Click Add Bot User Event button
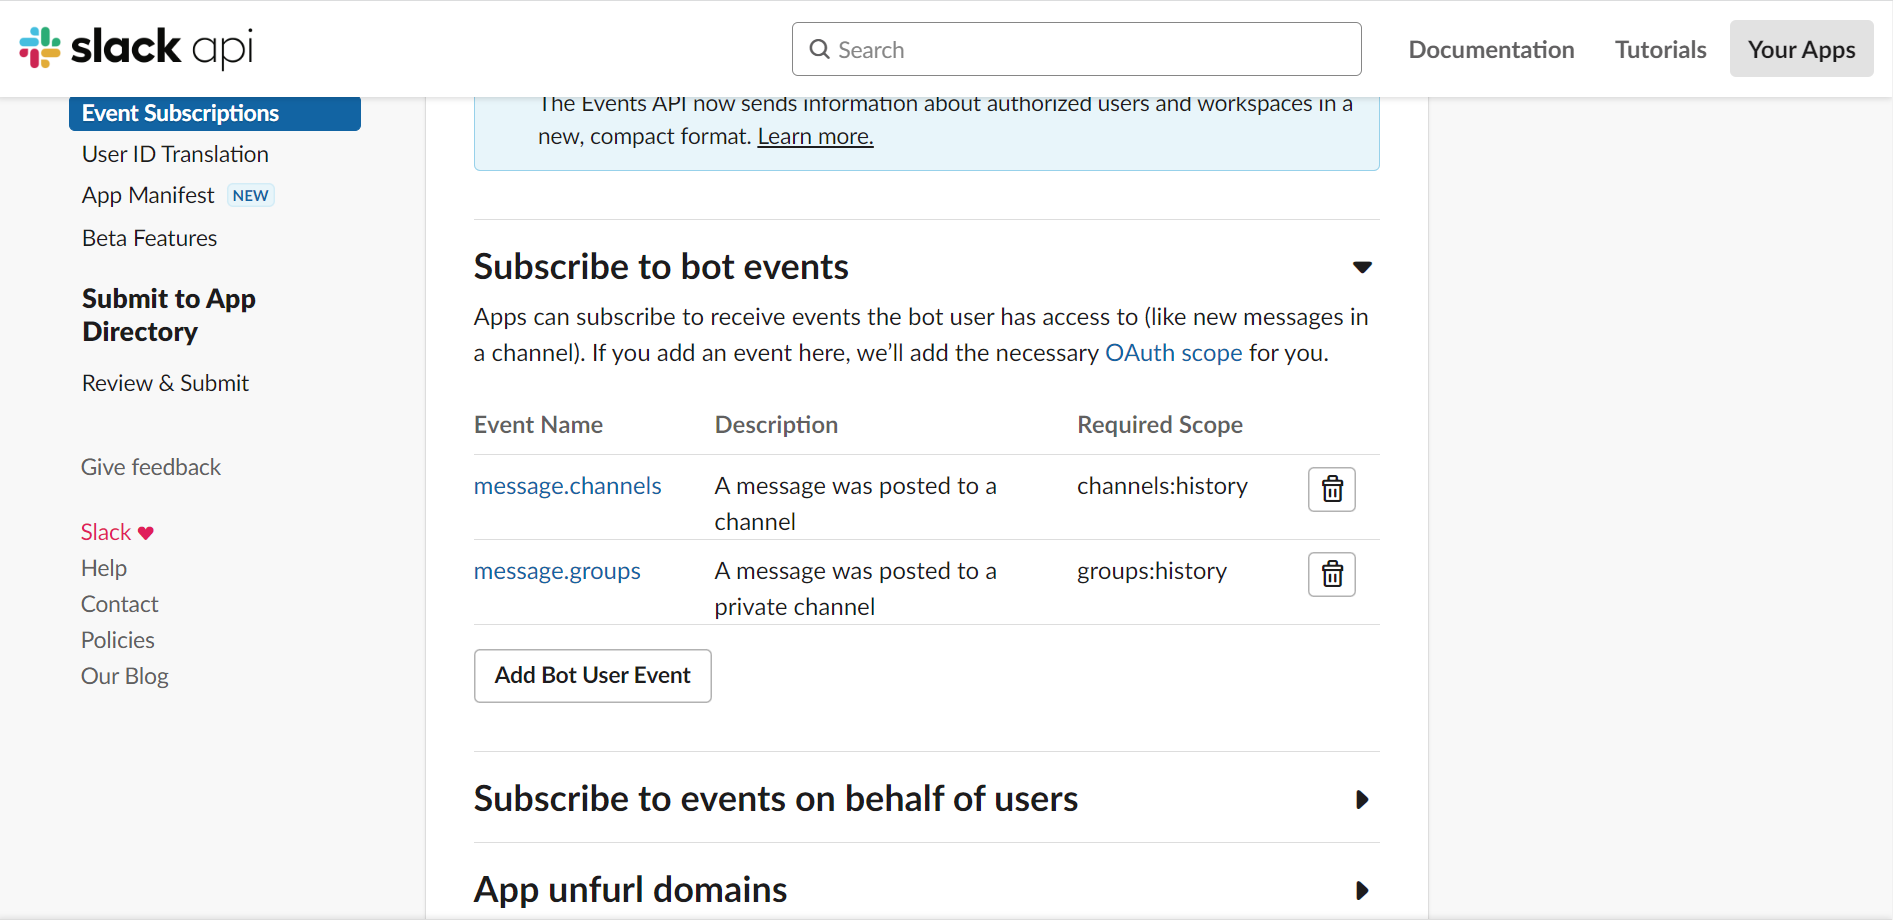The width and height of the screenshot is (1893, 920). pyautogui.click(x=592, y=676)
